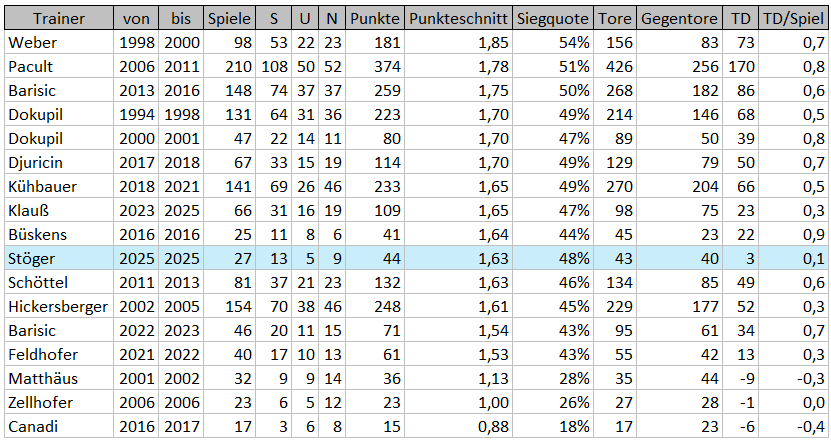
Task: Select the Canadi trainer cell
Action: [x=57, y=427]
